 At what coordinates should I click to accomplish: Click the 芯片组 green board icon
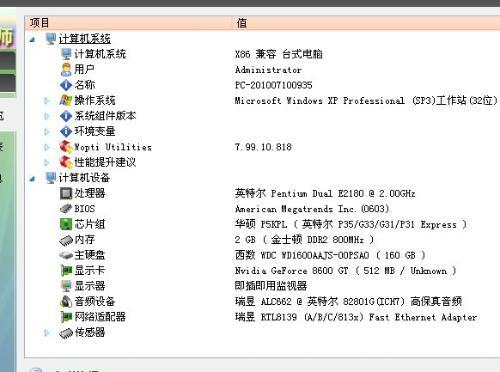tap(66, 224)
